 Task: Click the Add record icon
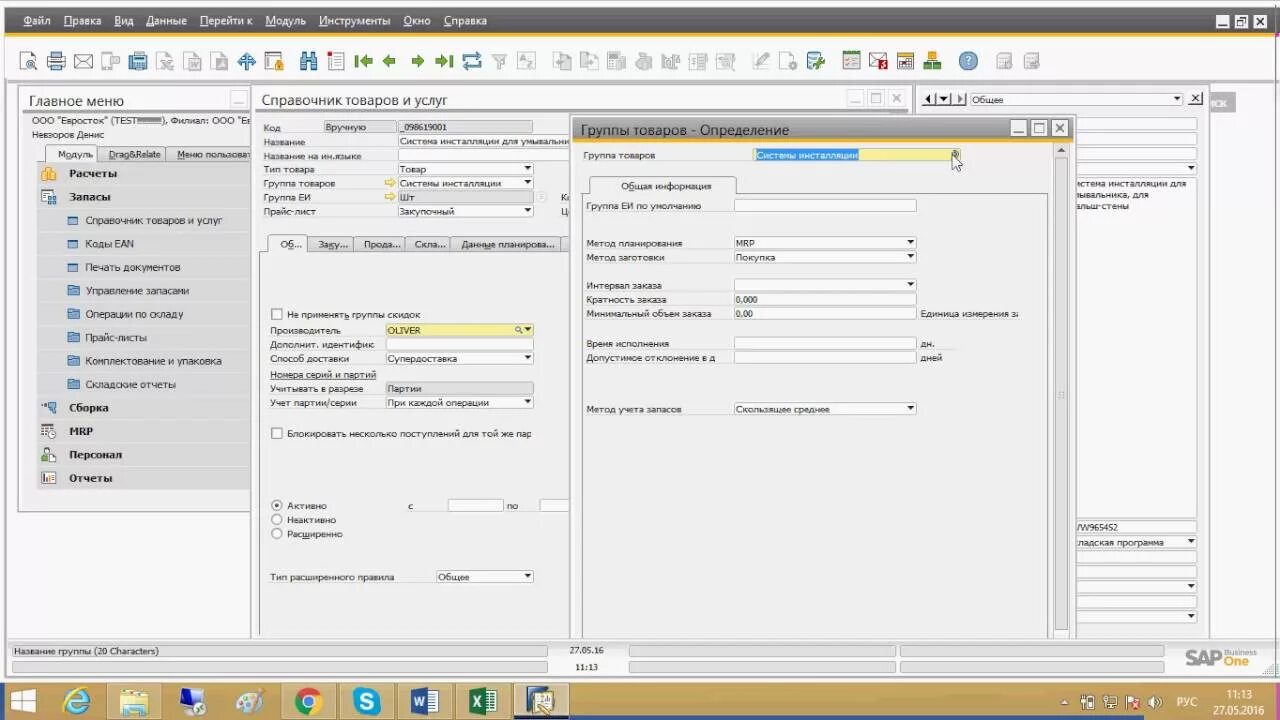pos(336,61)
